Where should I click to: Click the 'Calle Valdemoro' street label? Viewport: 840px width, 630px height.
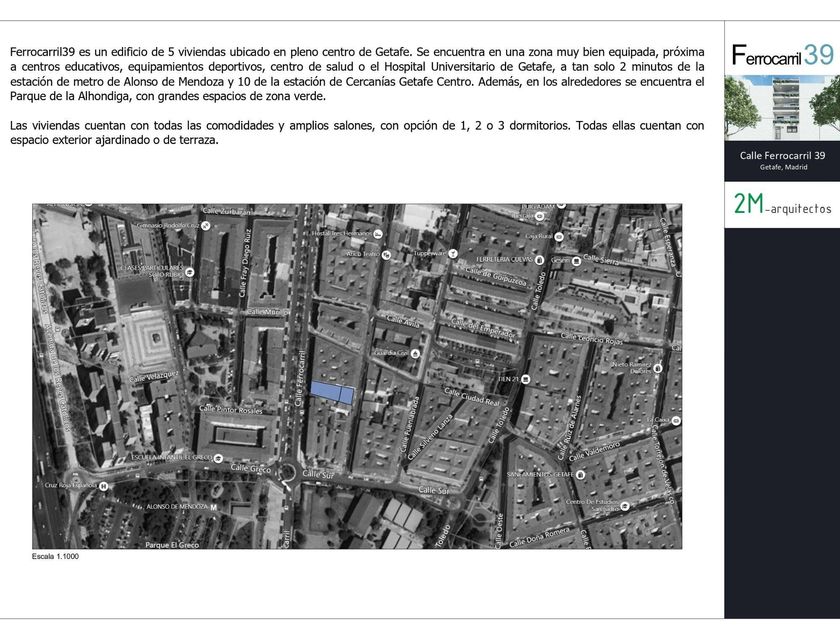(594, 452)
